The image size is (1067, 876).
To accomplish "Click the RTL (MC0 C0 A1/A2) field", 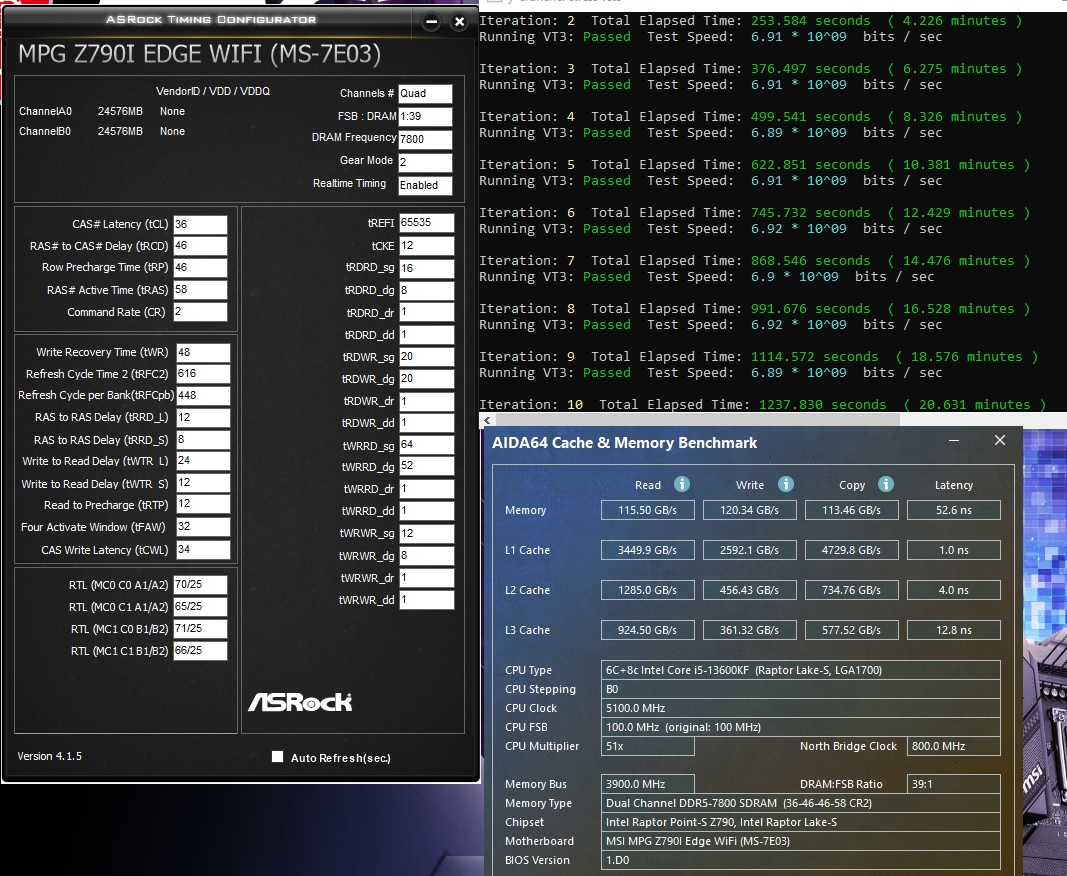I will click(200, 585).
